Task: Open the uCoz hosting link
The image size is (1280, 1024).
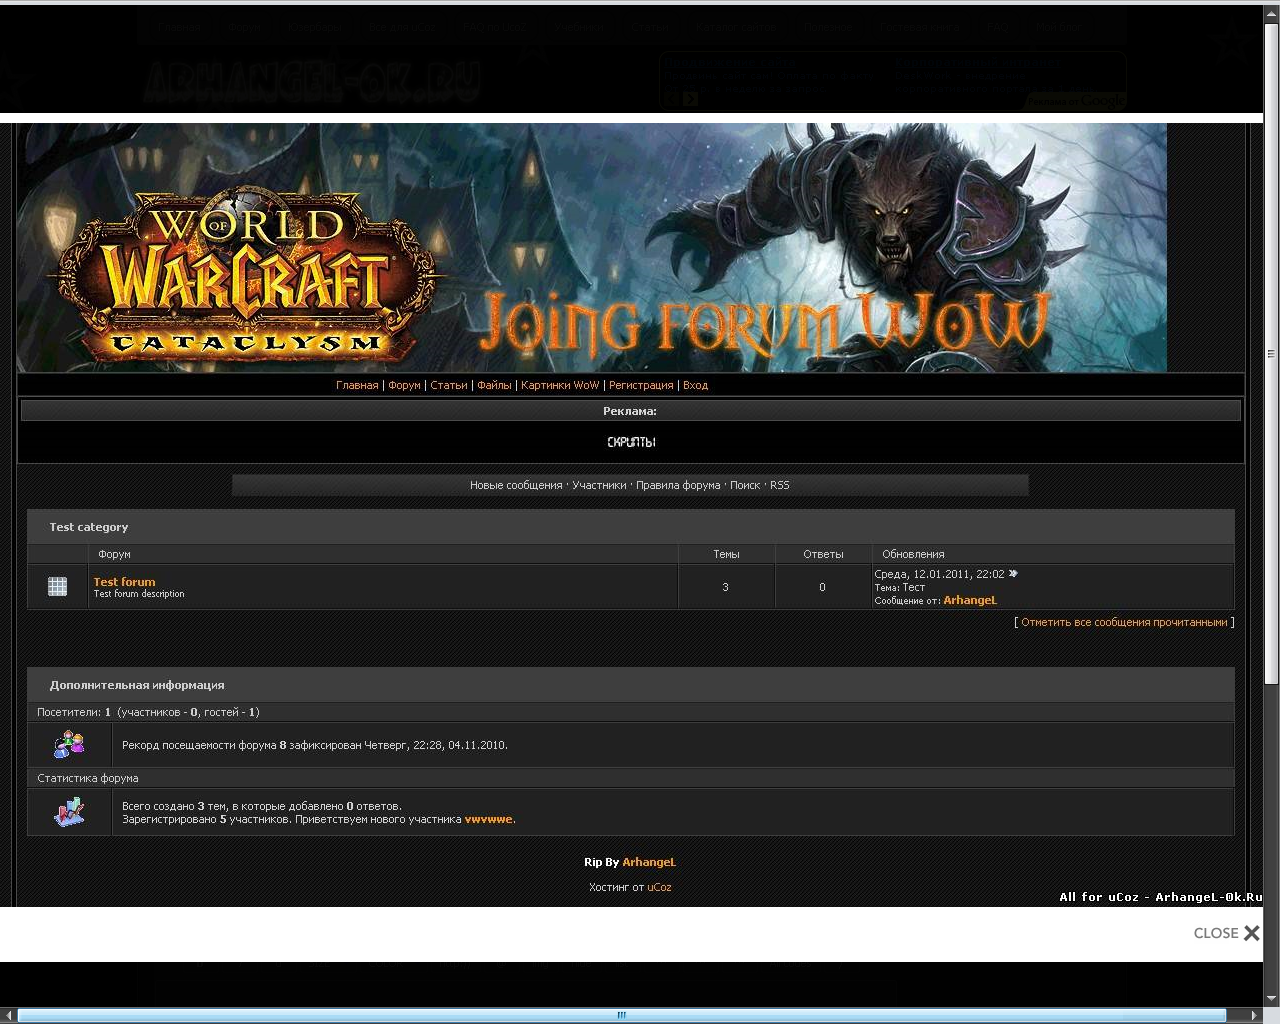Action: [659, 887]
